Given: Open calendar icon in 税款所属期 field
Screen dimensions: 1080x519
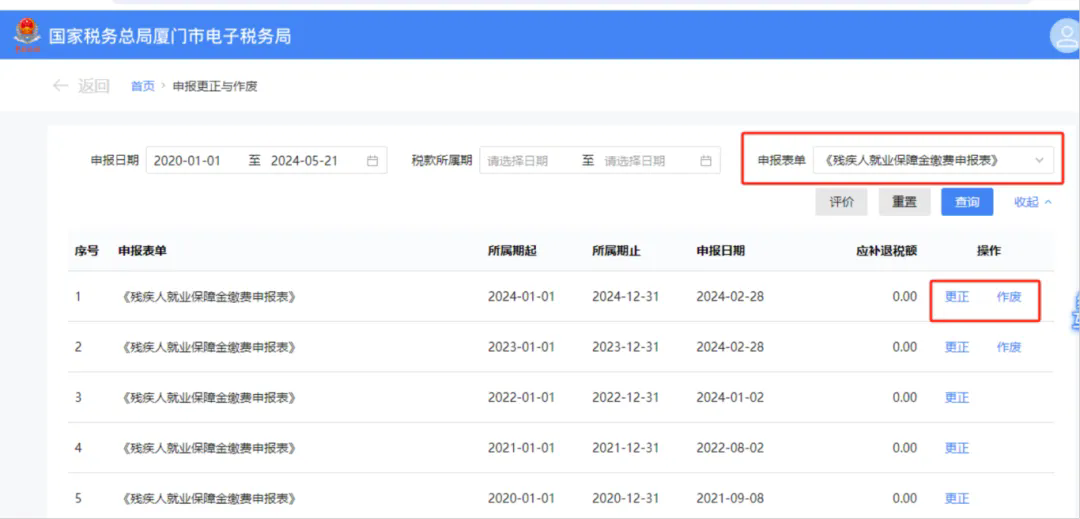Looking at the screenshot, I should pos(705,161).
